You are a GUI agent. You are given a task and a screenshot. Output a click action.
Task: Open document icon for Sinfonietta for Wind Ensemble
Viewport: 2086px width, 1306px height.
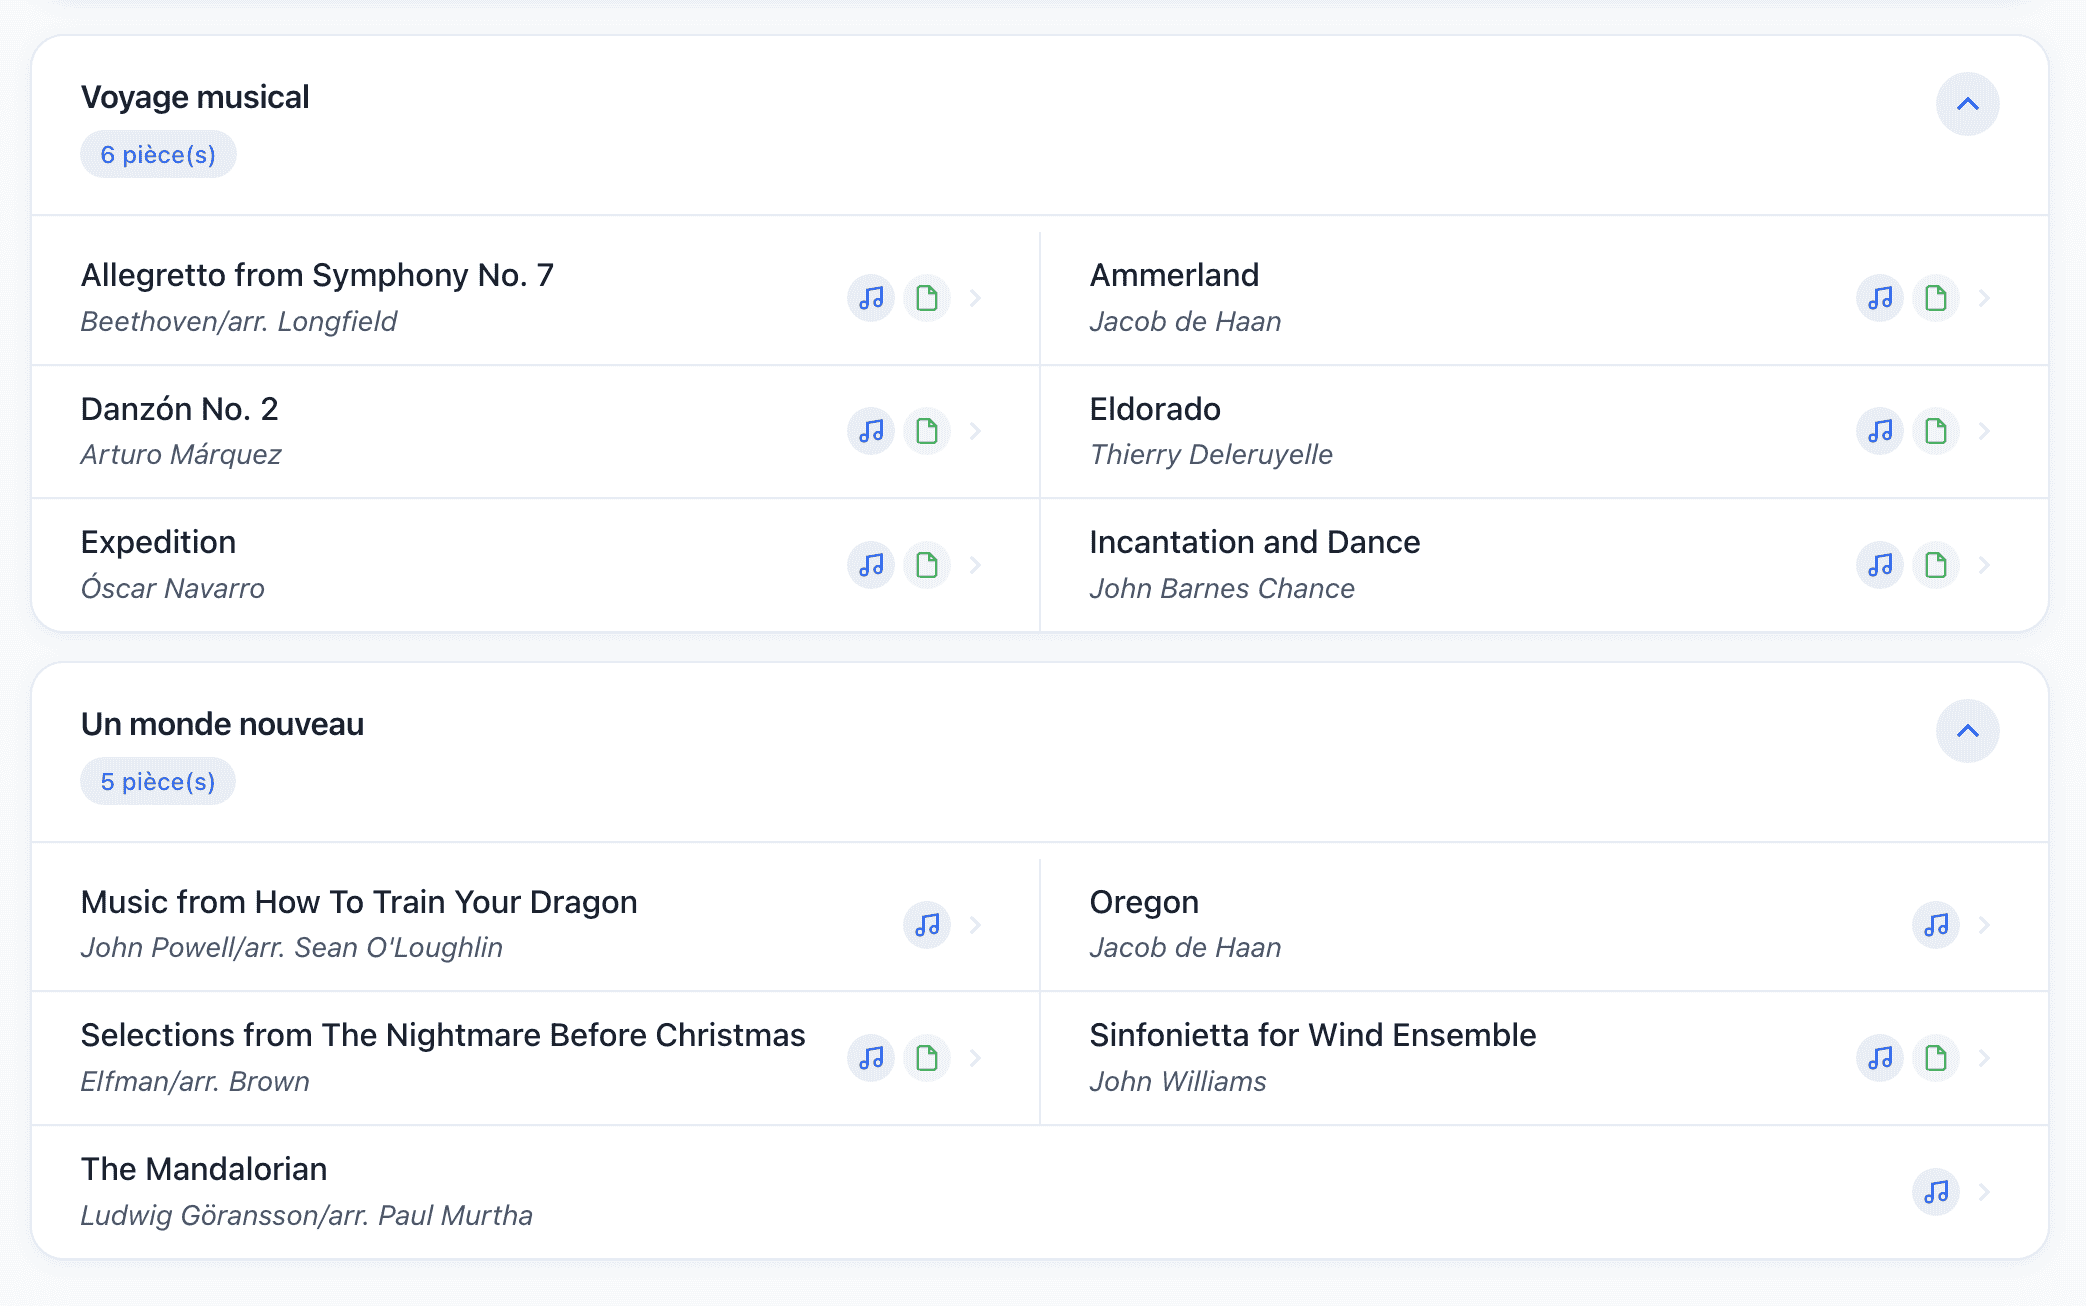1936,1058
